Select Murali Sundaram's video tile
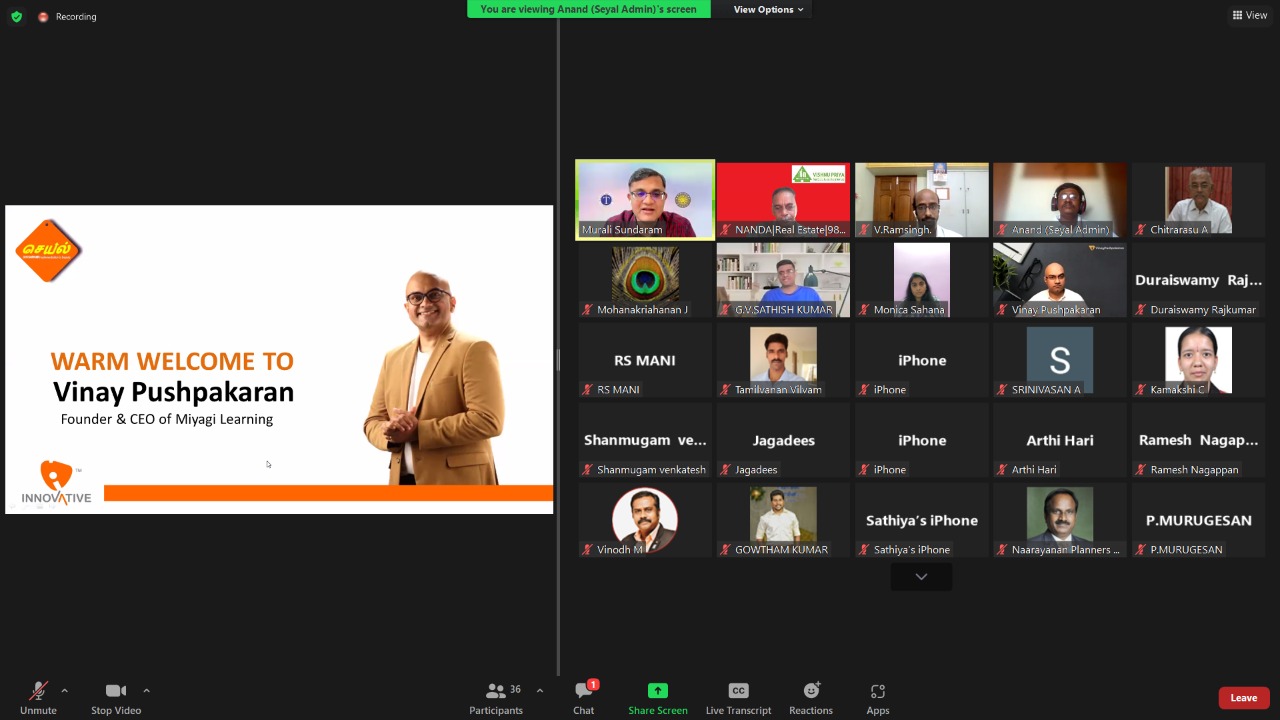Viewport: 1280px width, 720px height. click(645, 200)
